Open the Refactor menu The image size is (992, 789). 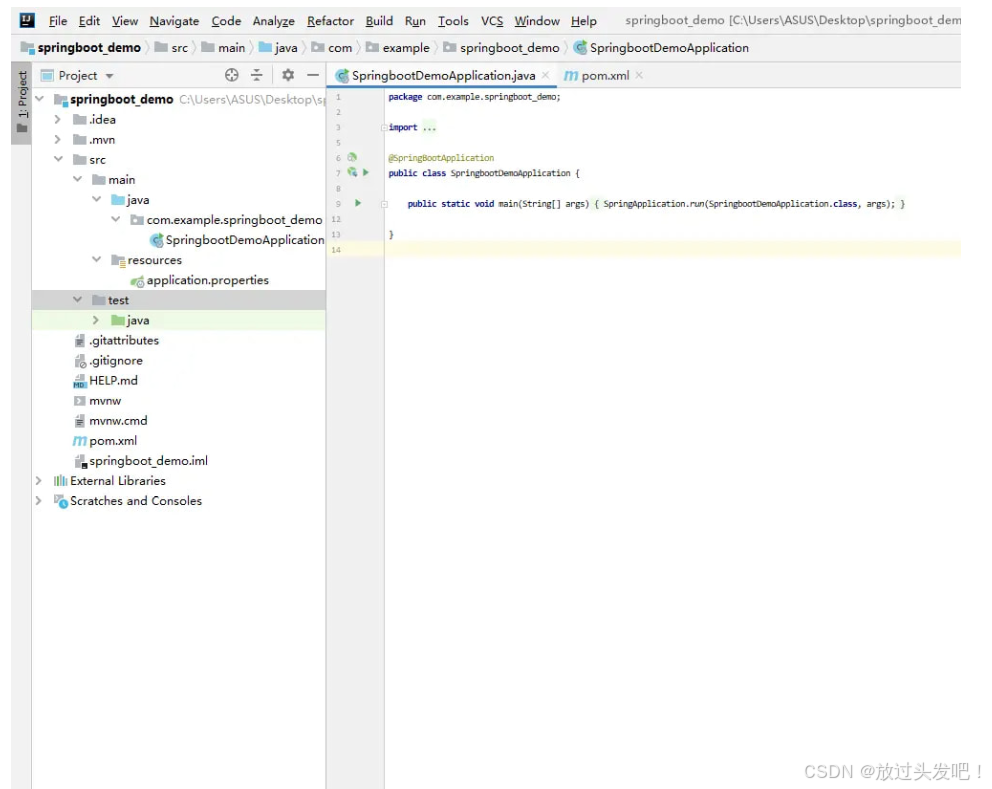330,20
